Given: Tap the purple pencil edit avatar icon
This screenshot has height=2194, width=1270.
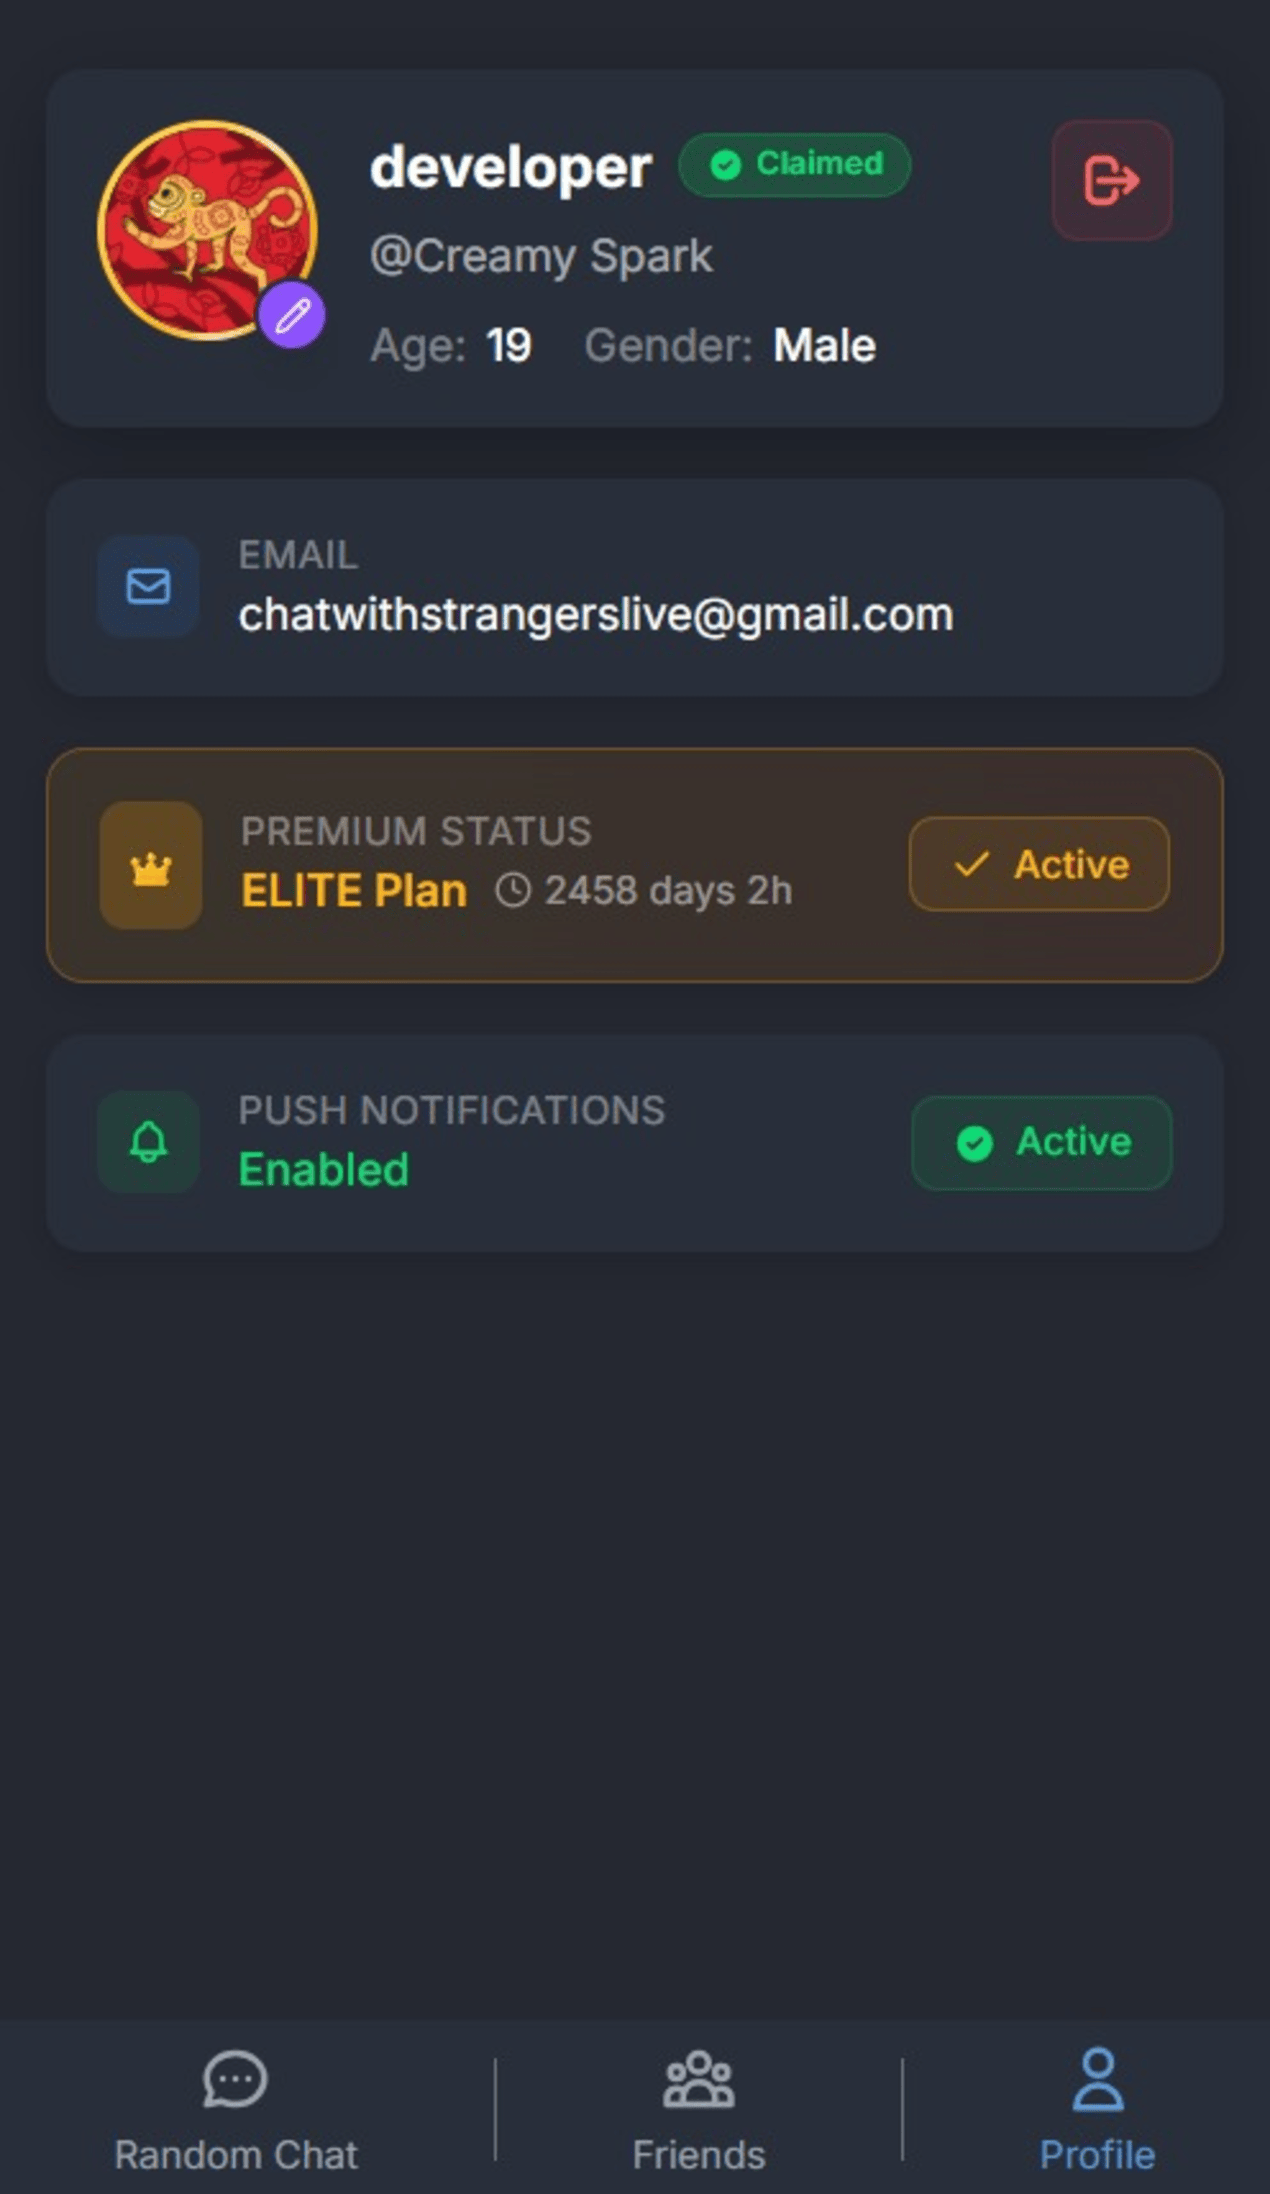Looking at the screenshot, I should point(292,316).
